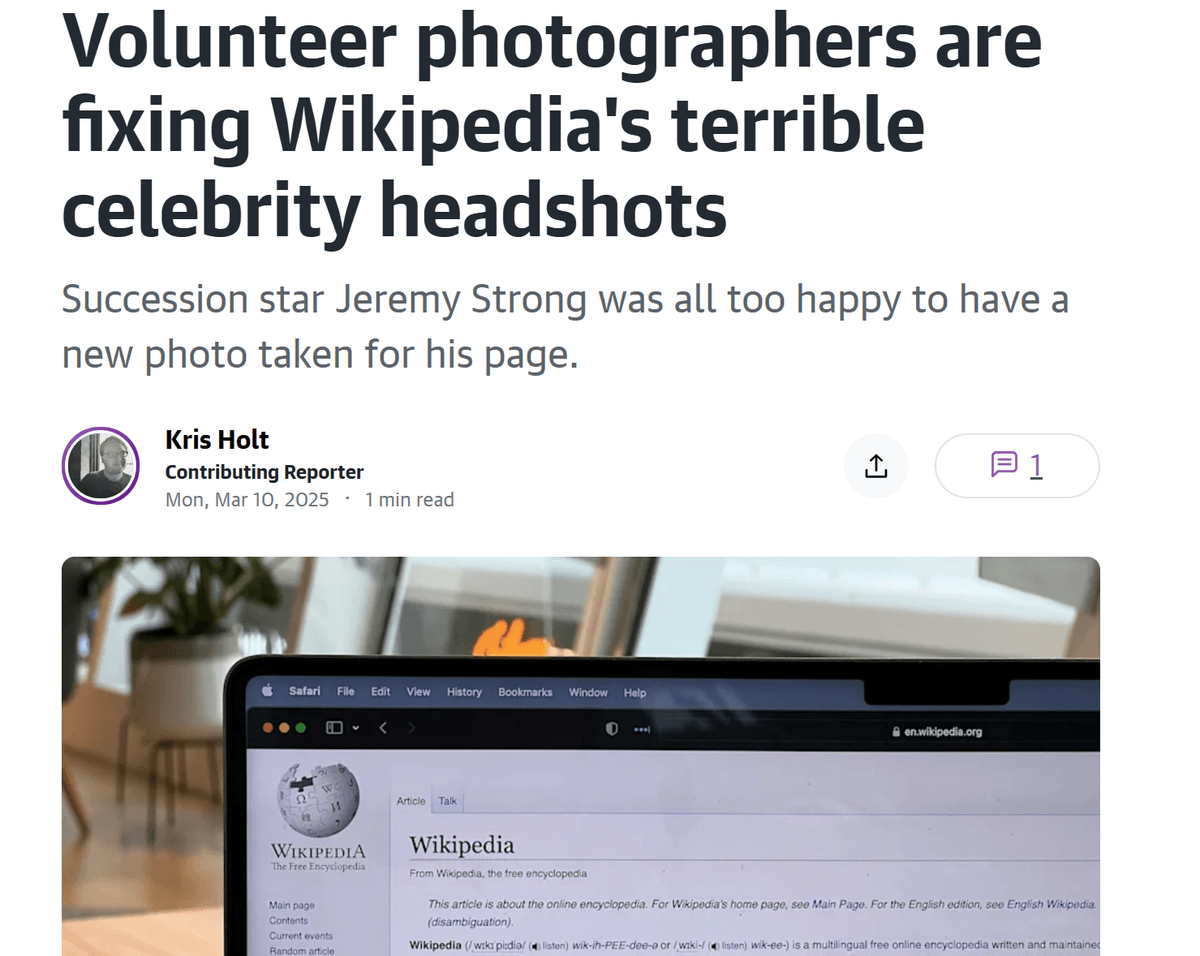
Task: Open the Bookmarks menu in Safari
Action: tap(525, 692)
